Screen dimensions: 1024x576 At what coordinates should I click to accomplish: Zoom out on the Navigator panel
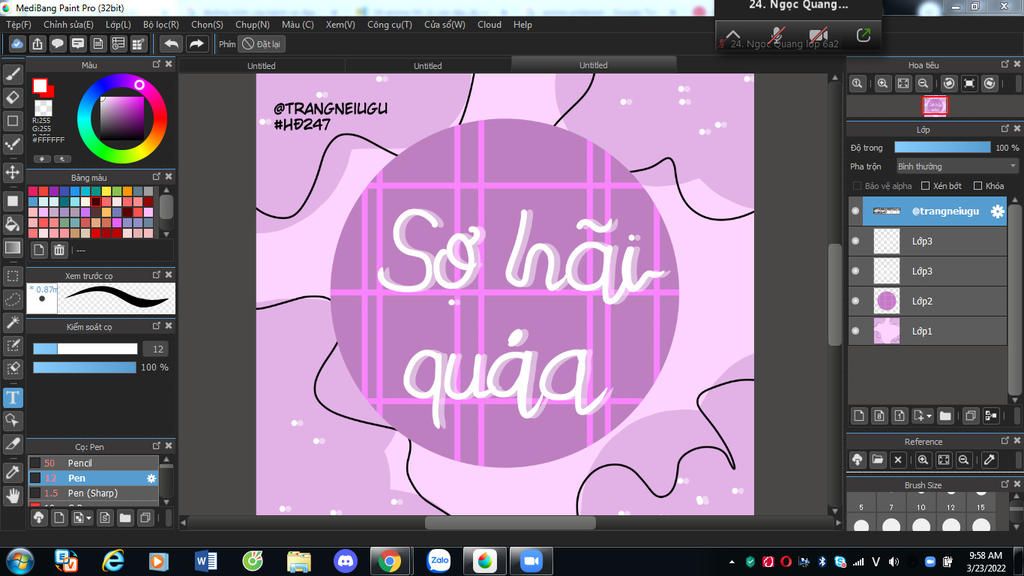click(x=923, y=84)
